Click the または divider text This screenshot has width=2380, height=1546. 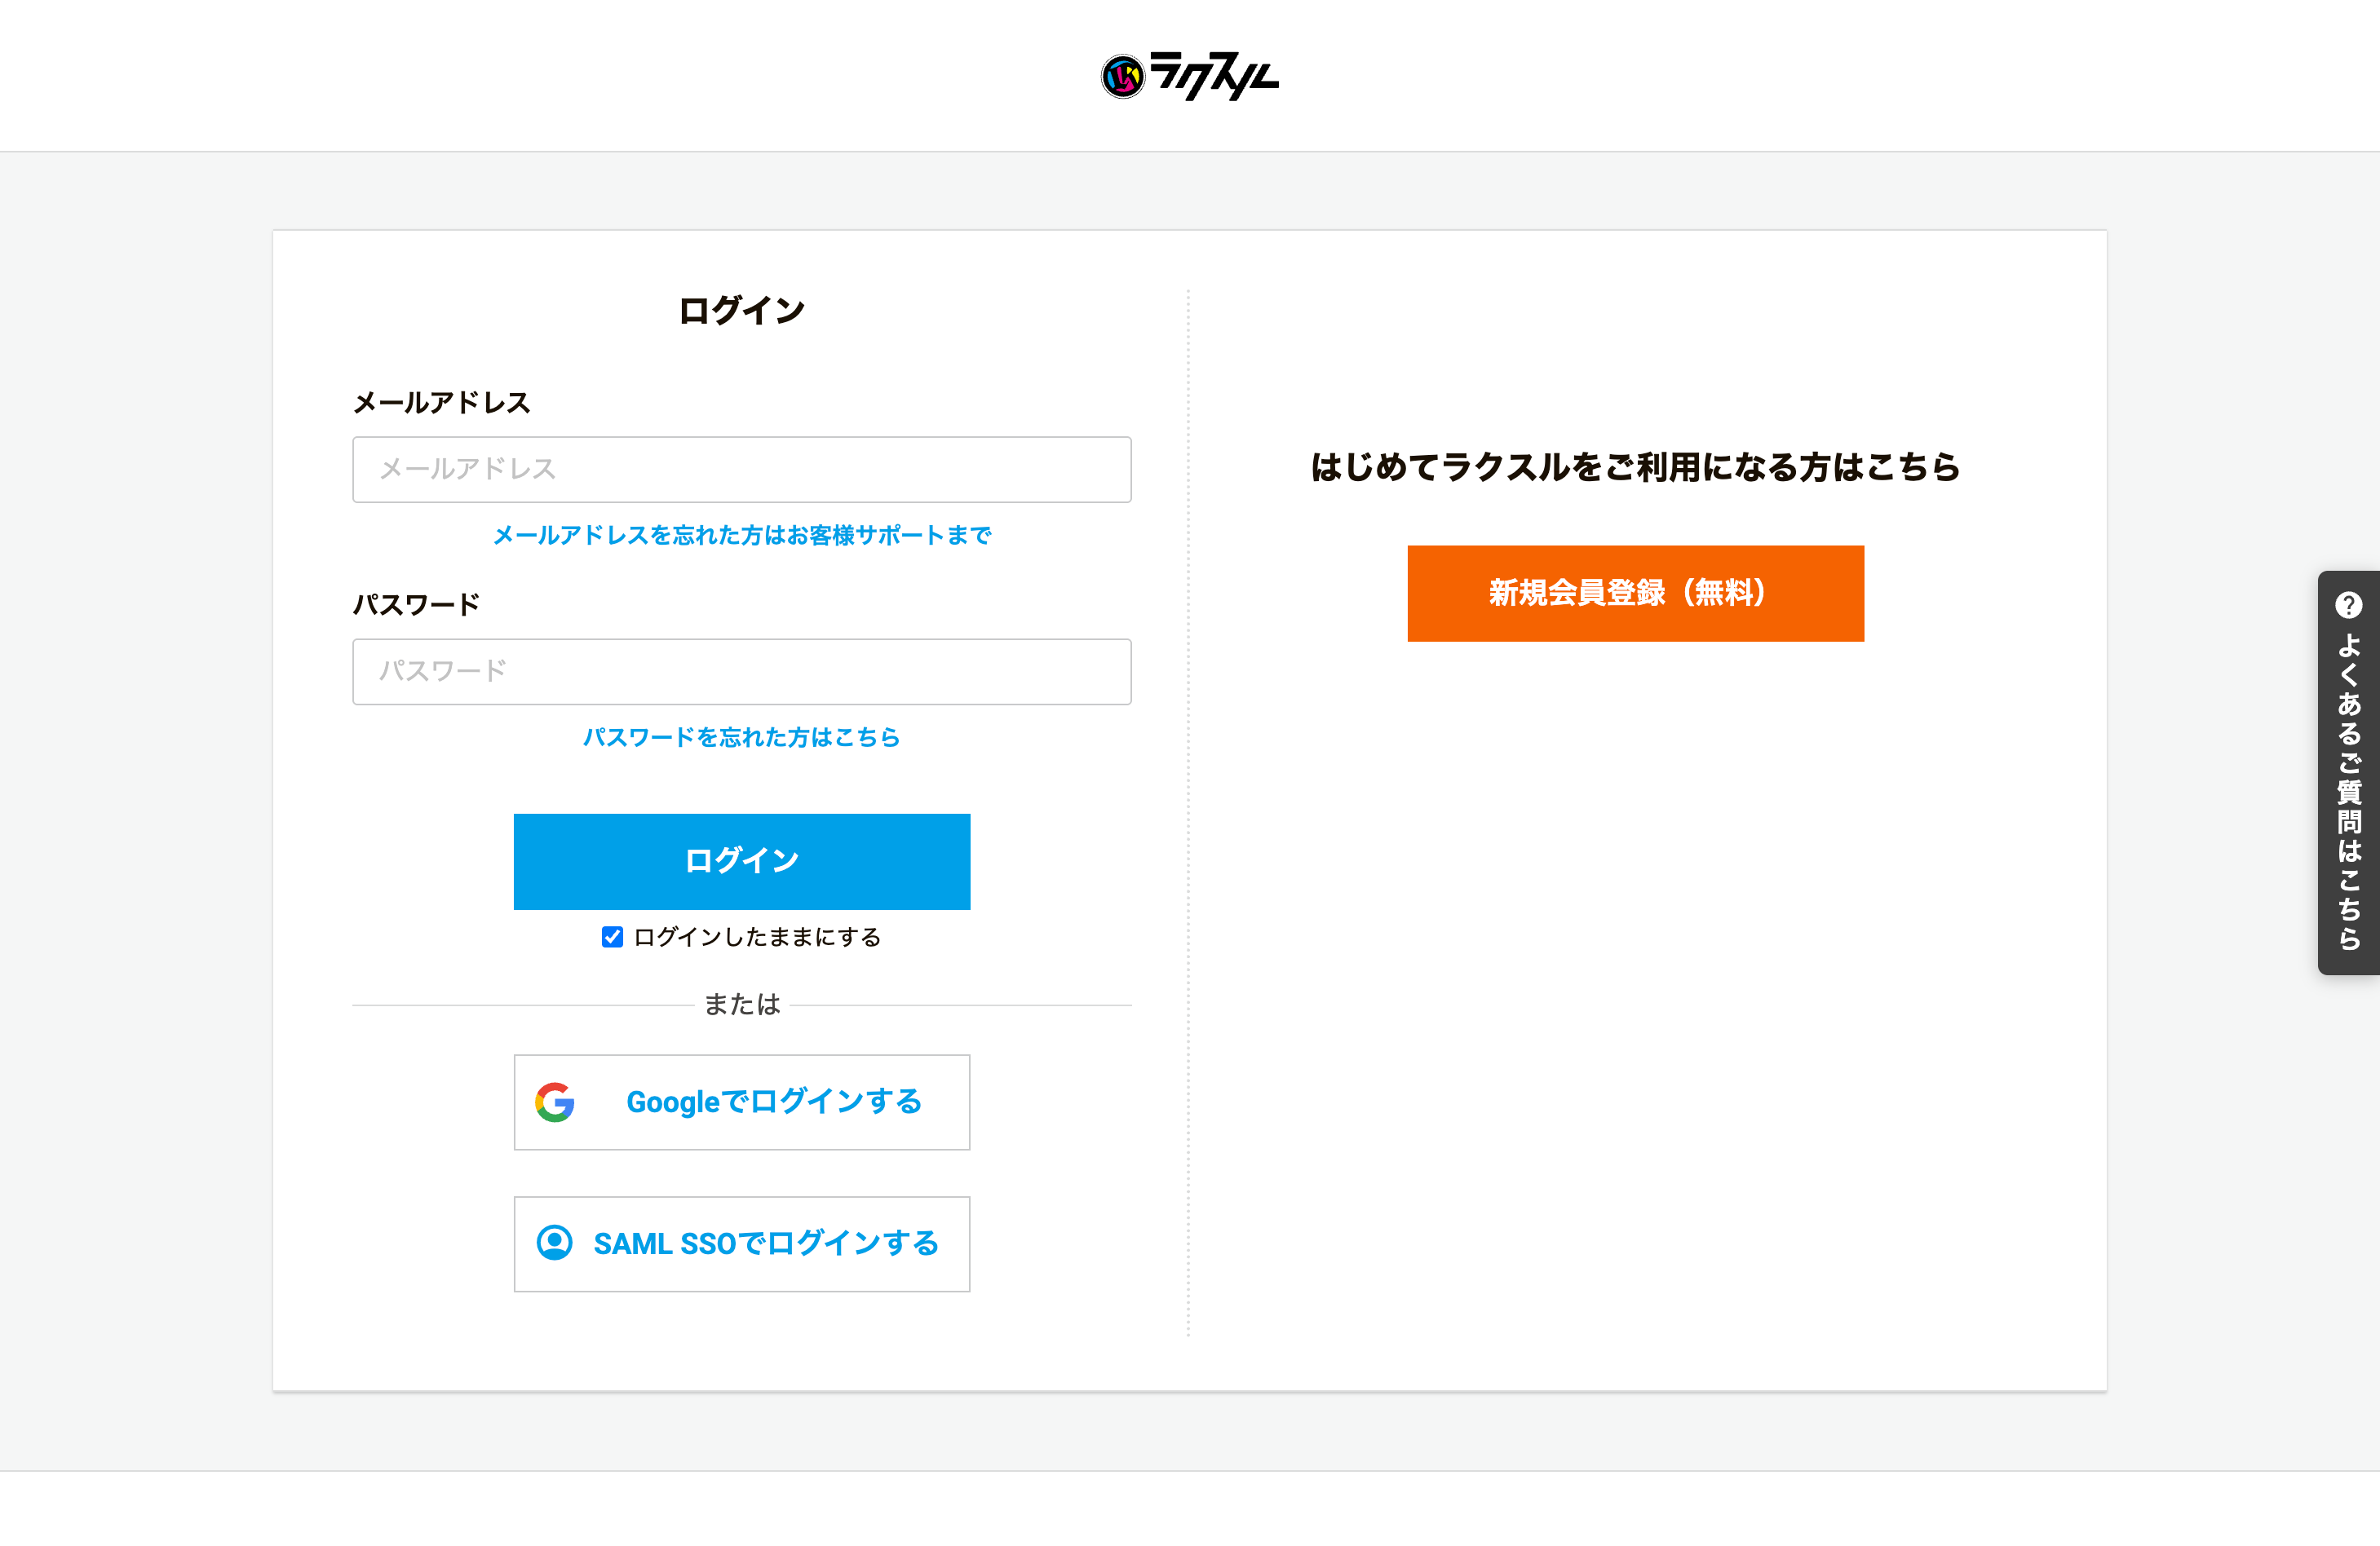pos(742,1004)
